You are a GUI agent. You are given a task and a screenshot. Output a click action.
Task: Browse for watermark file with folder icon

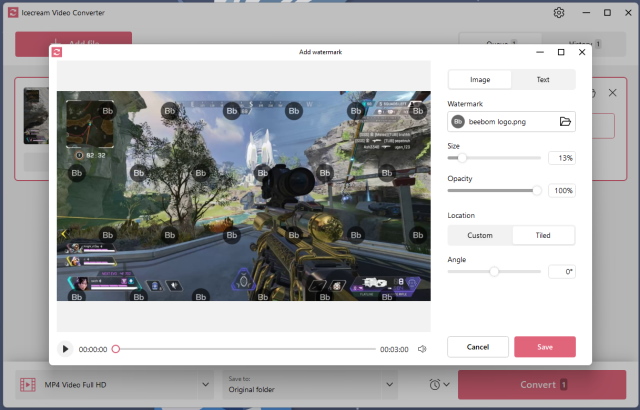[565, 122]
